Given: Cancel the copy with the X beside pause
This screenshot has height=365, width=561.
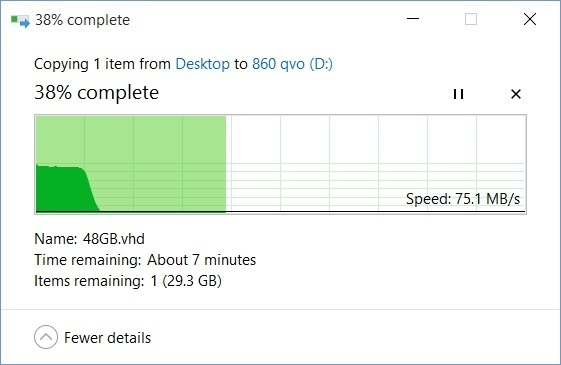Looking at the screenshot, I should [516, 94].
